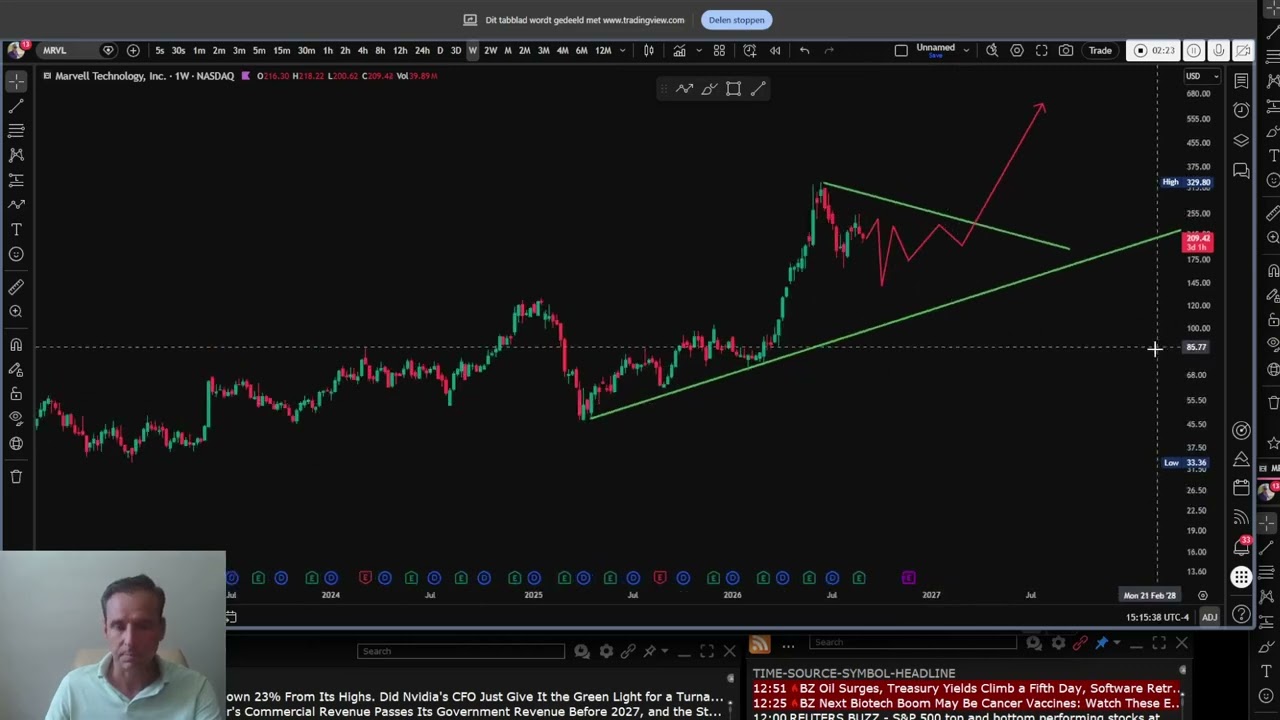The image size is (1280, 720).
Task: Open chart settings hexagon icon
Action: click(x=1017, y=50)
